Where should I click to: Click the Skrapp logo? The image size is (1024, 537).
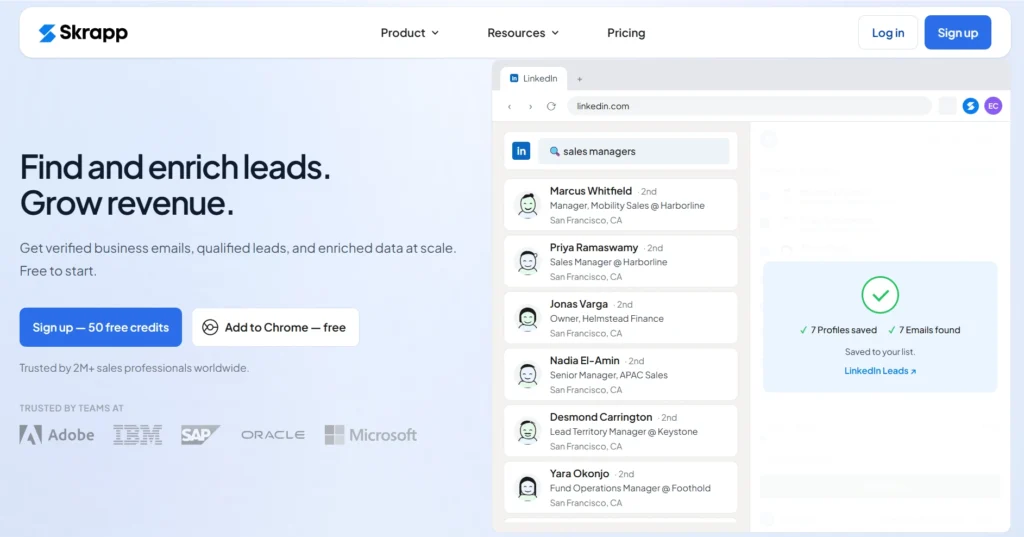[83, 33]
